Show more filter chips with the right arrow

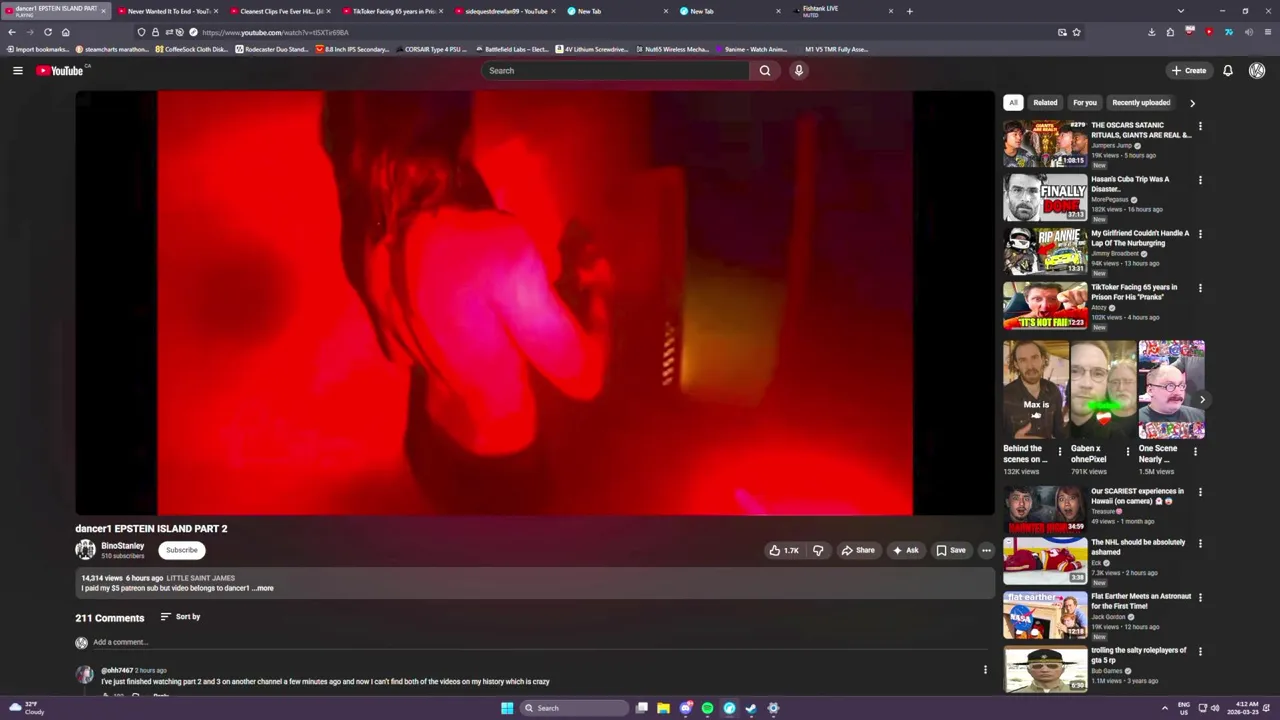(1192, 102)
